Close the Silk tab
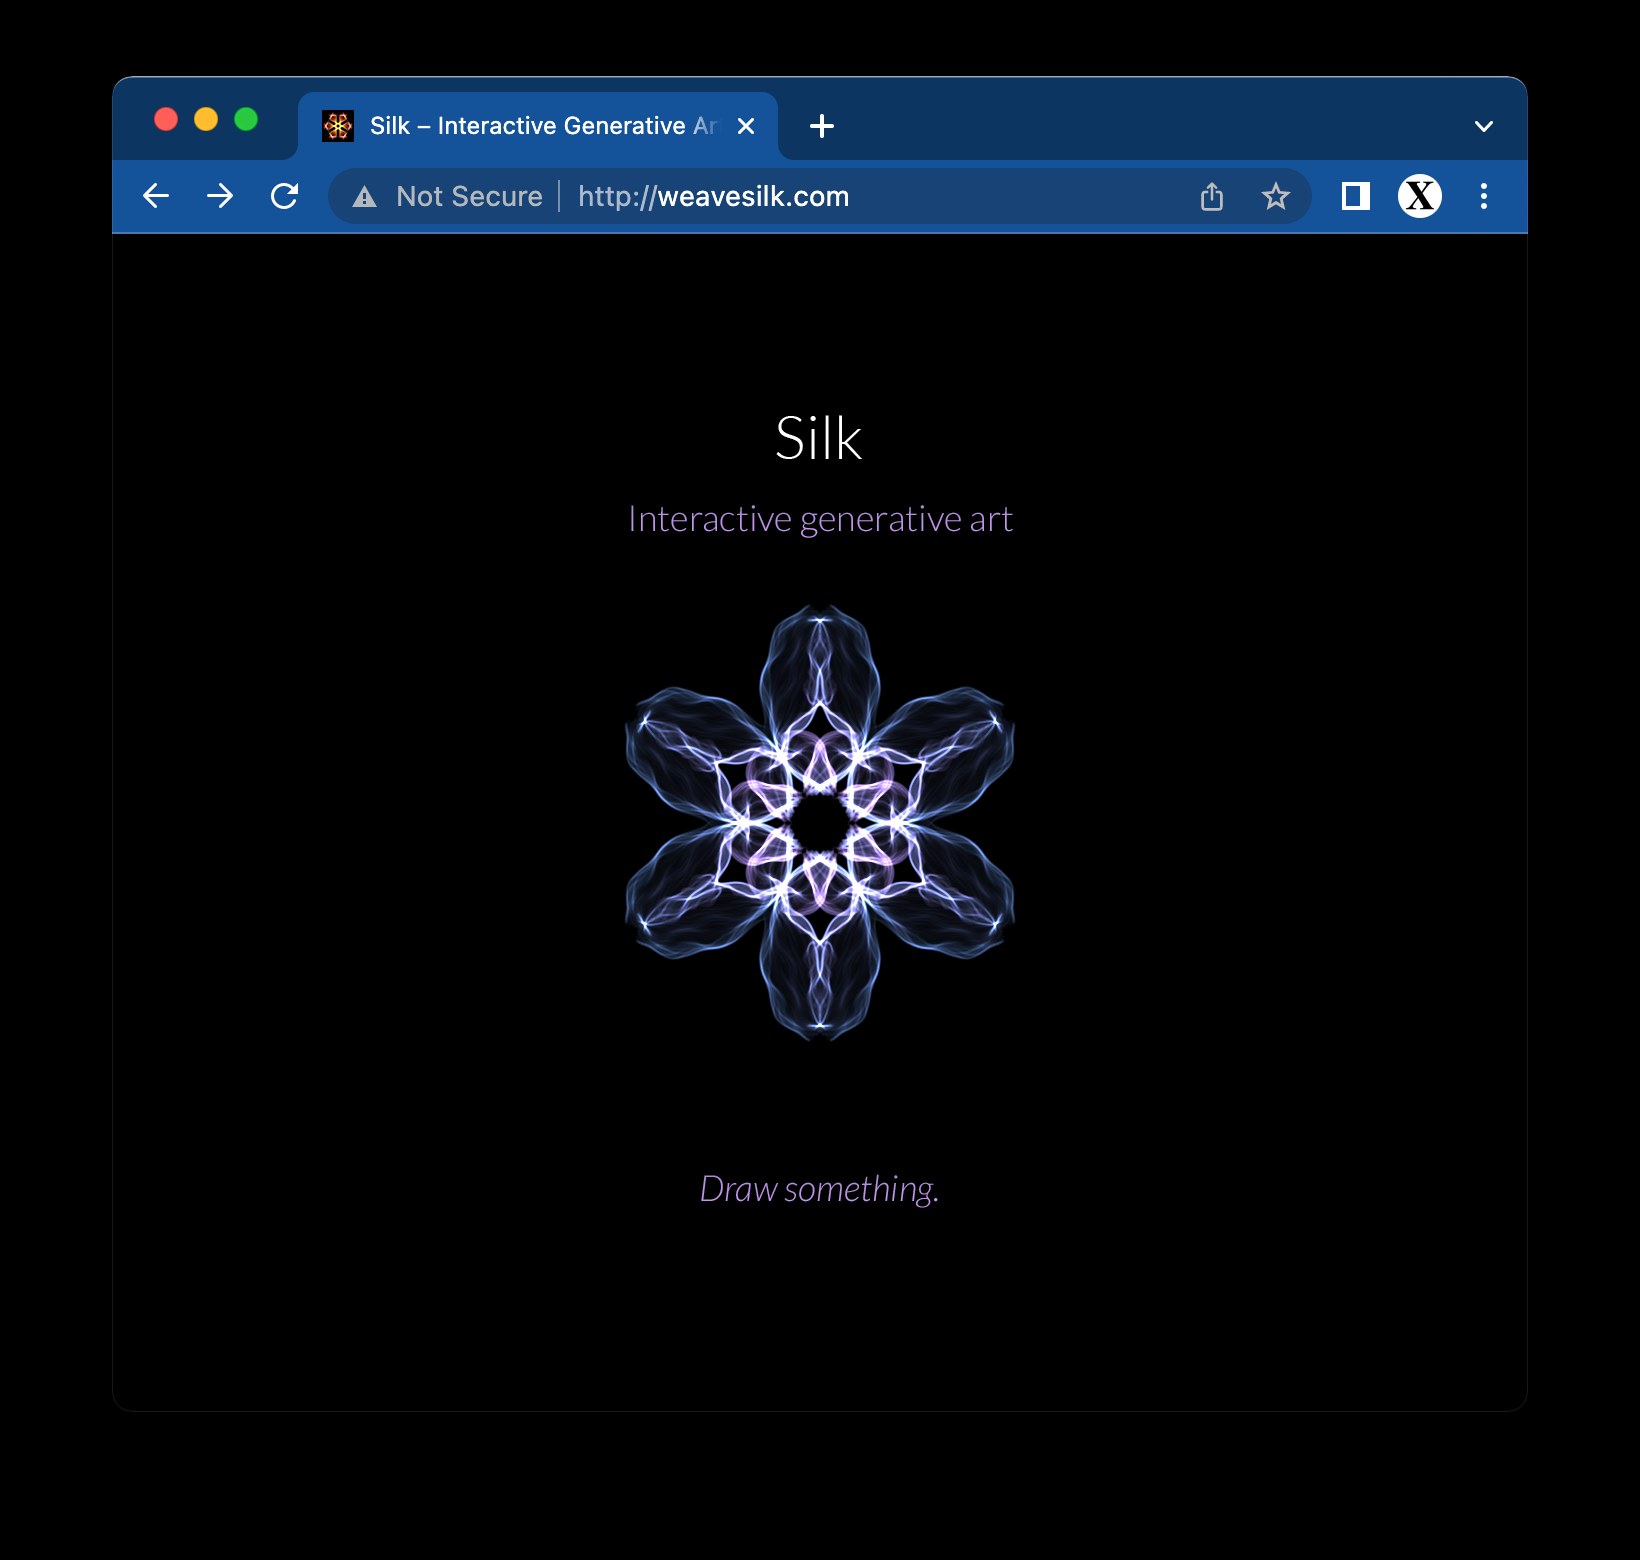Viewport: 1640px width, 1560px height. point(746,126)
